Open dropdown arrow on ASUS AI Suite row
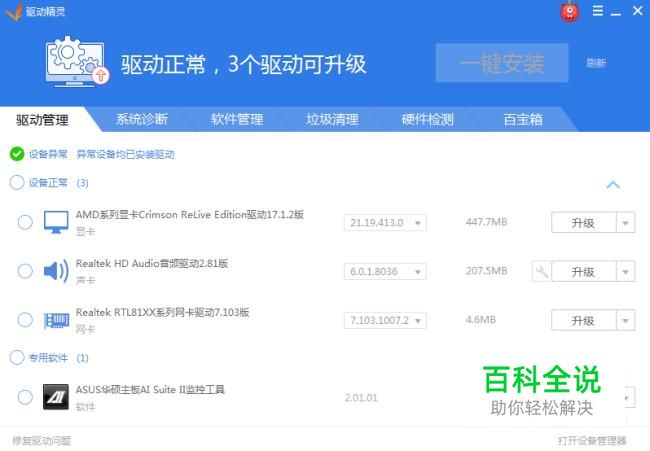The height and width of the screenshot is (451, 650). click(628, 398)
